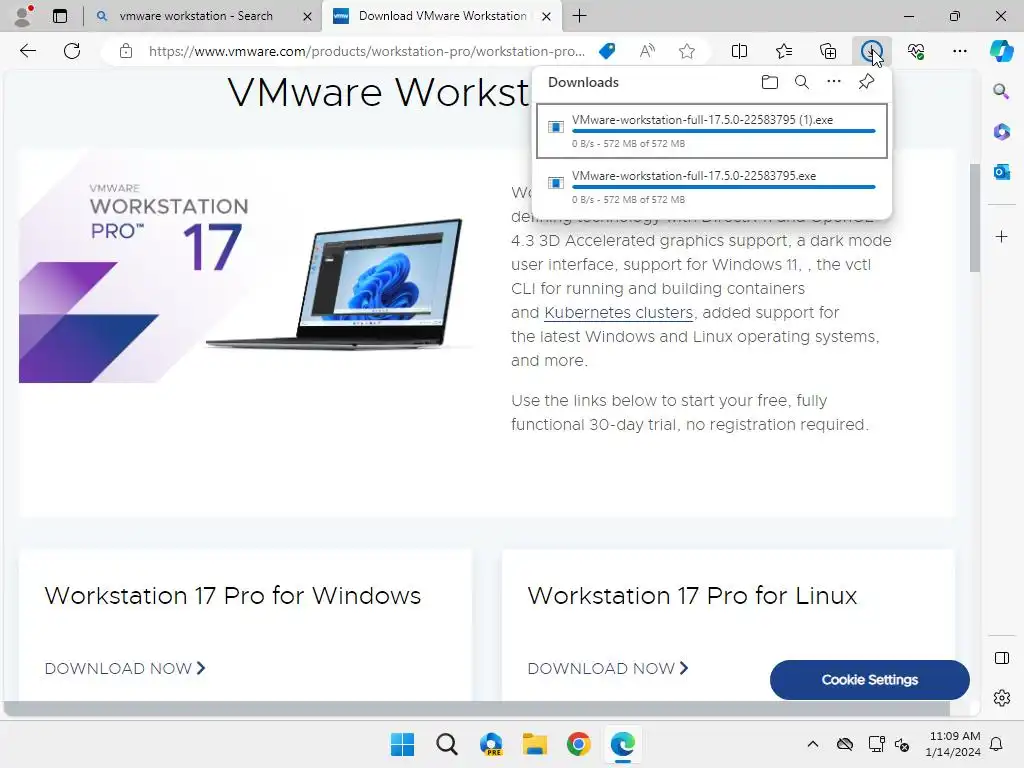
Task: Show hidden tray icons chevron
Action: (812, 744)
